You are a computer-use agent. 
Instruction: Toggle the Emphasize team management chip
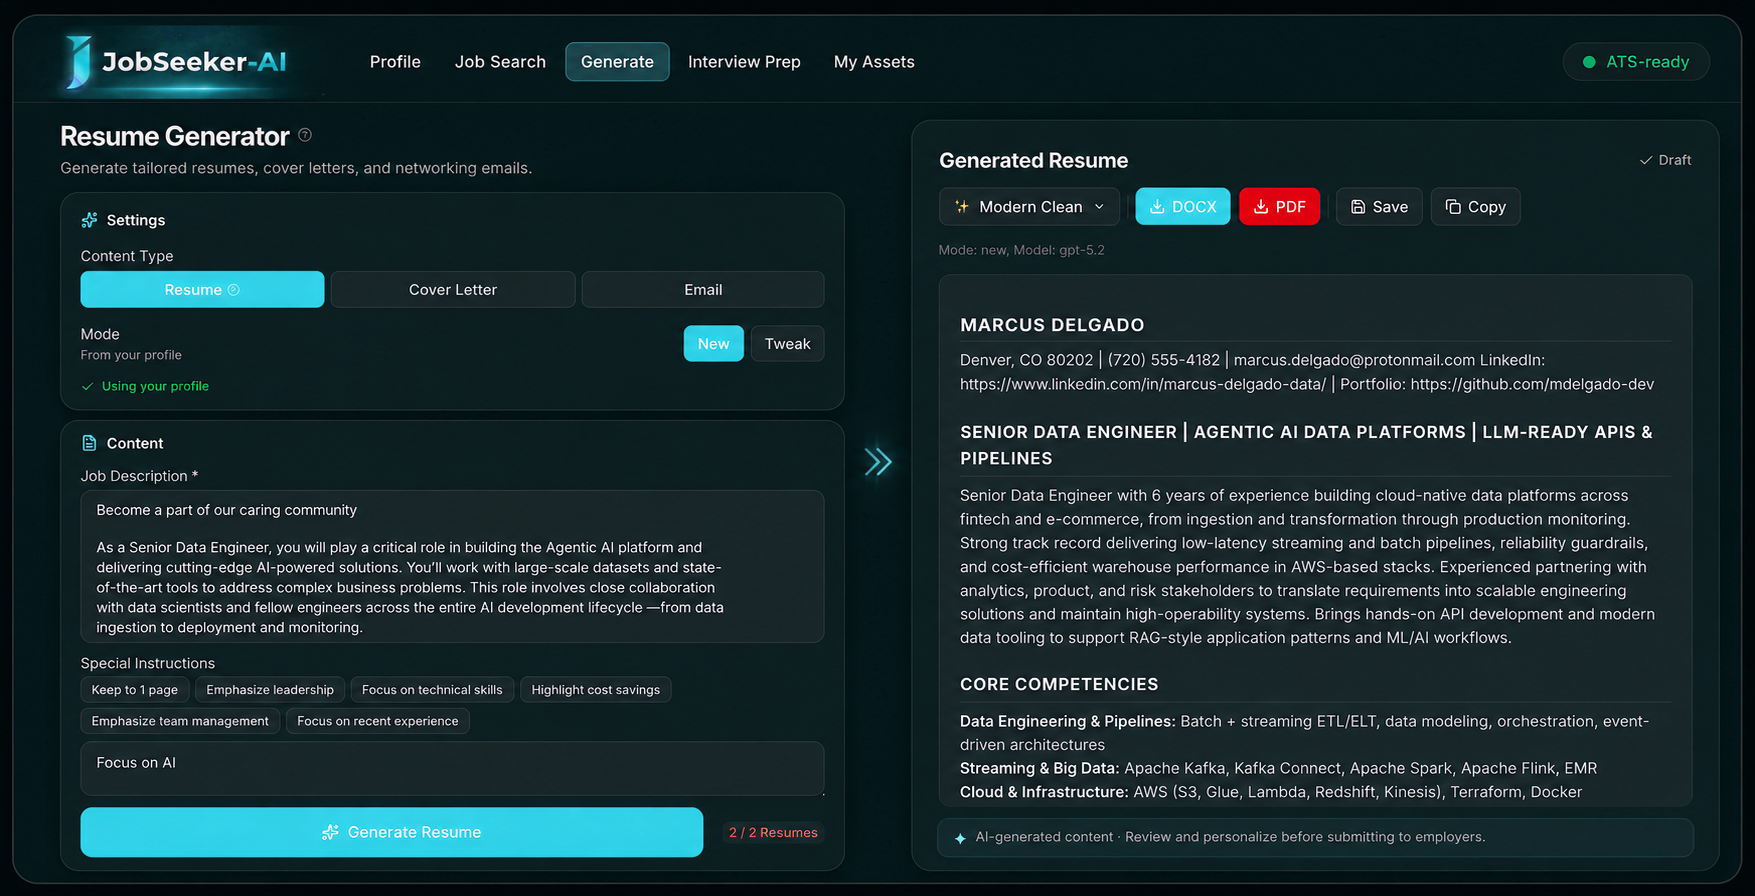pos(180,721)
